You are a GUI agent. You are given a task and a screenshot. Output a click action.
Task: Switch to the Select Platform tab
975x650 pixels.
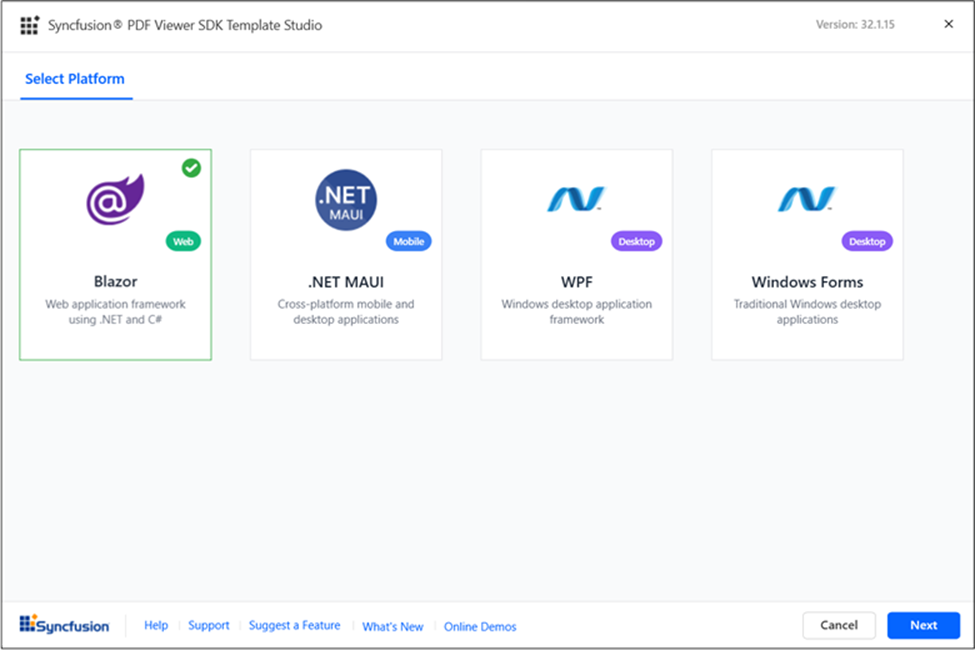[x=75, y=79]
